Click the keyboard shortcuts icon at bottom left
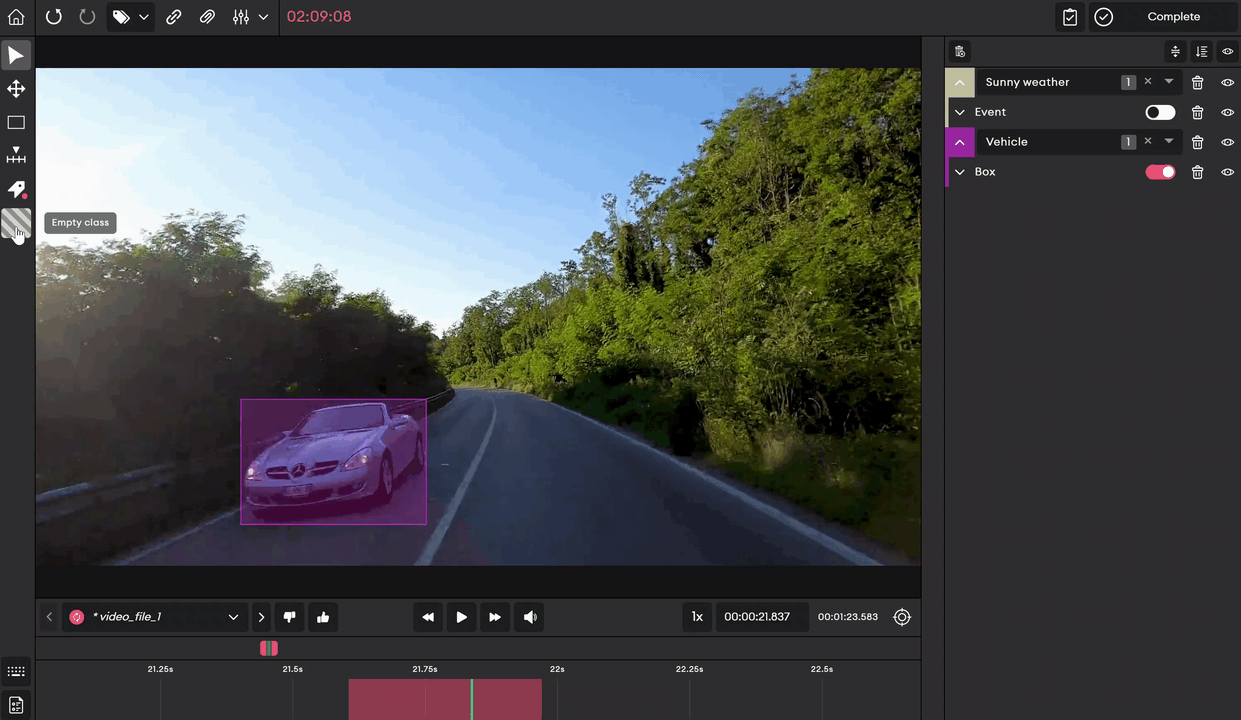The height and width of the screenshot is (720, 1241). coord(16,671)
